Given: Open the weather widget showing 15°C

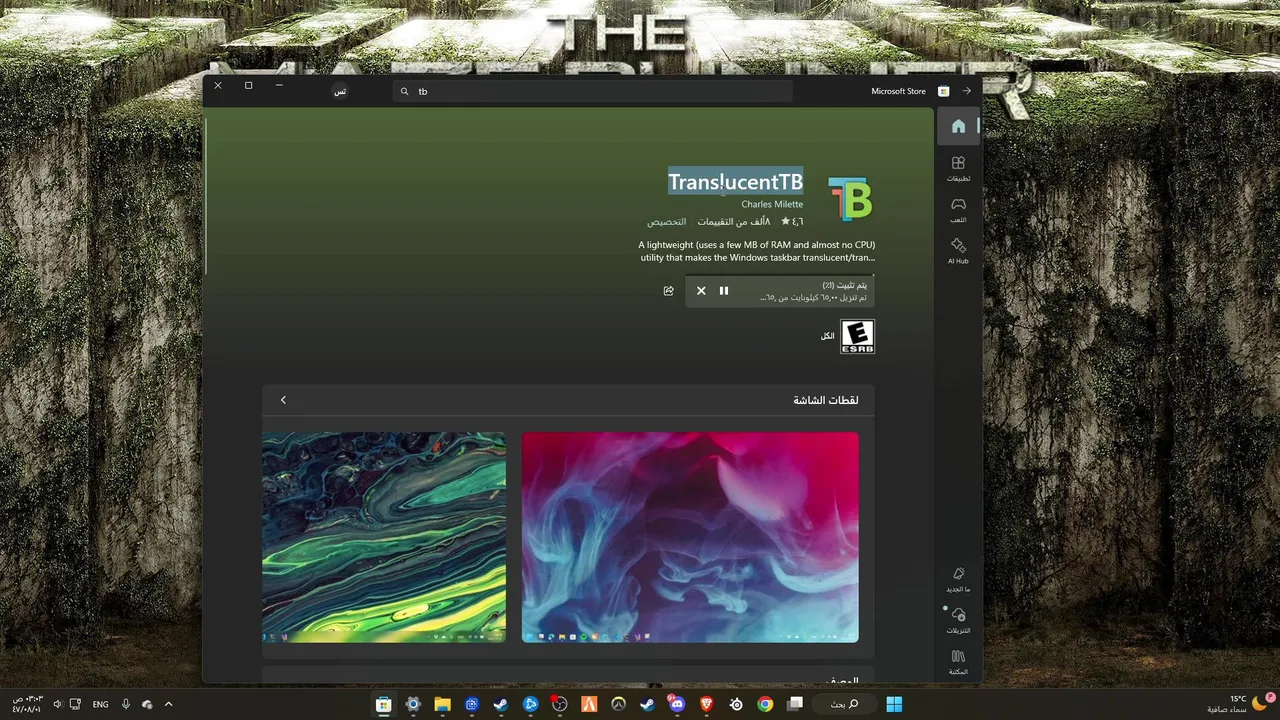Looking at the screenshot, I should [1240, 704].
